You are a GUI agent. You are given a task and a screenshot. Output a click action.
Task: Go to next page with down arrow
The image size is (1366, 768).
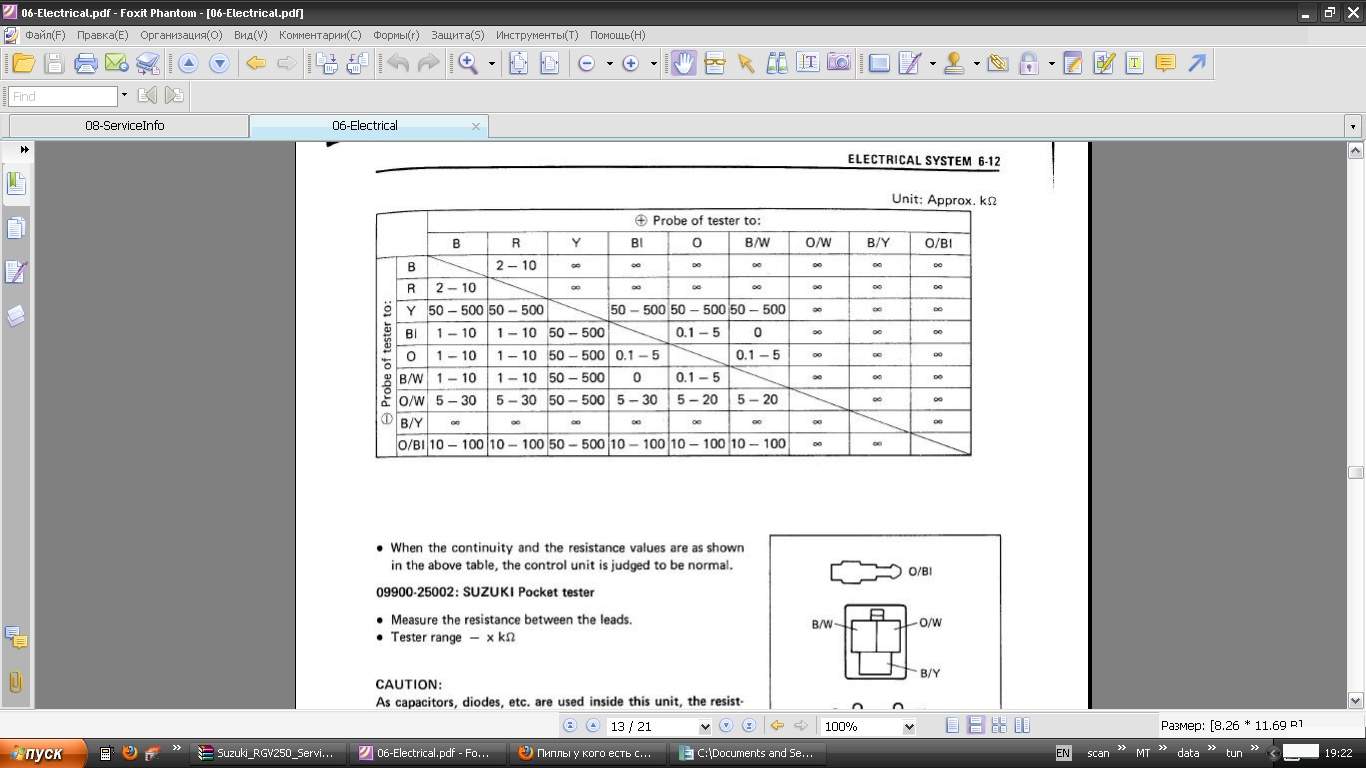pyautogui.click(x=219, y=64)
